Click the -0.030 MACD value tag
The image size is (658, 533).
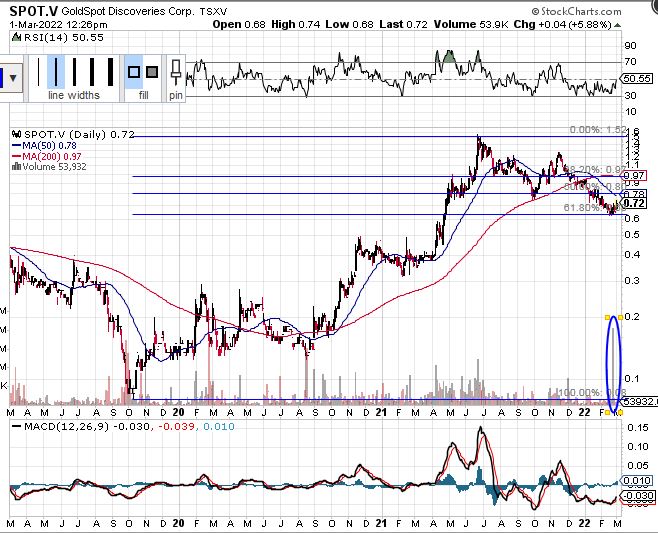(638, 496)
